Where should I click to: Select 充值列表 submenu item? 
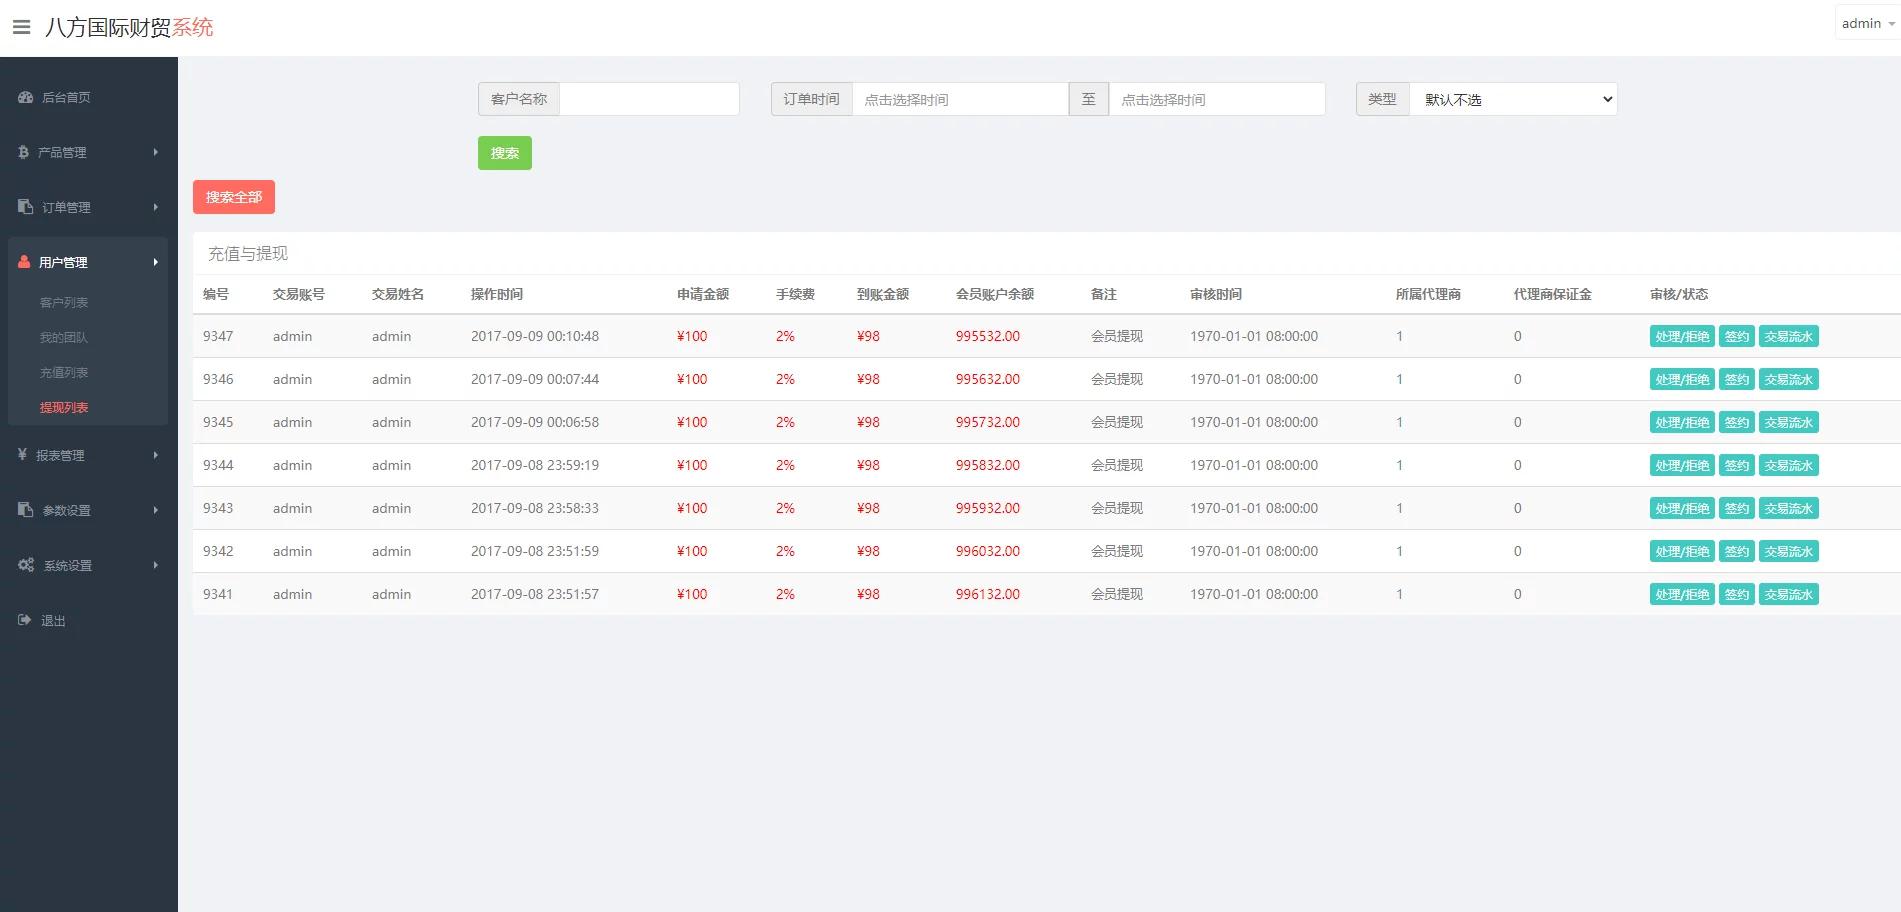[64, 372]
